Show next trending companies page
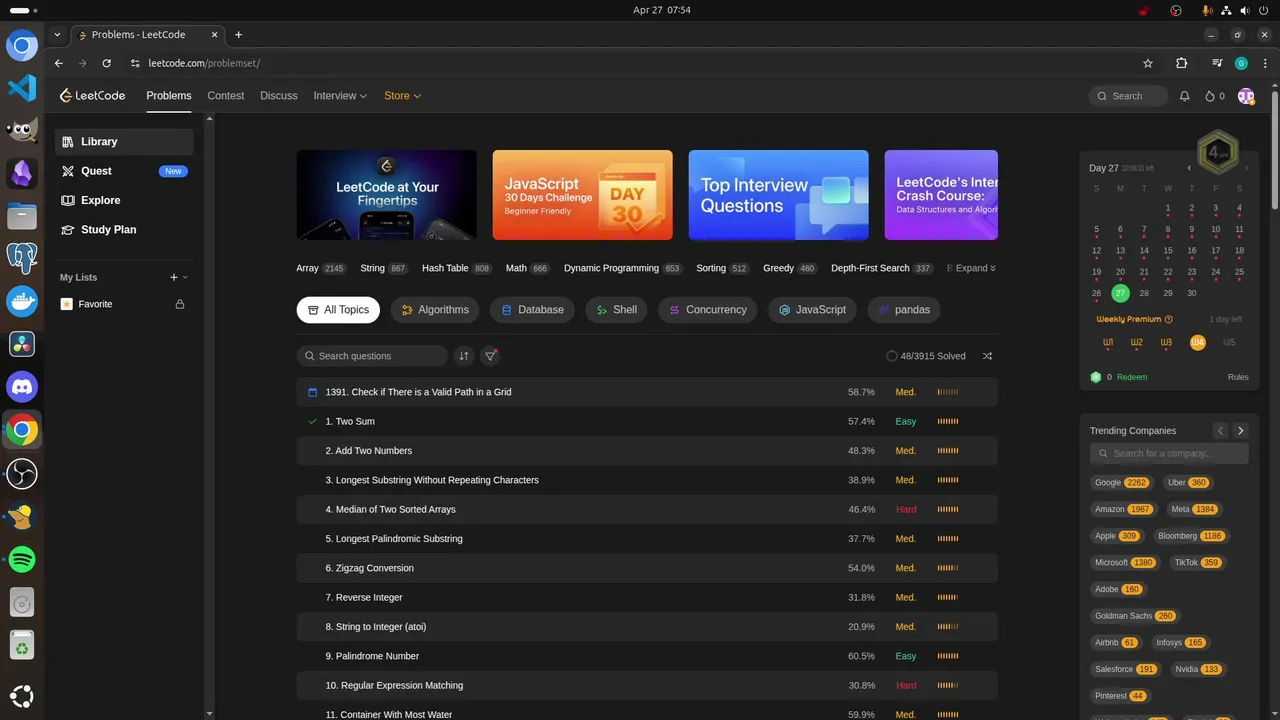 [1241, 431]
